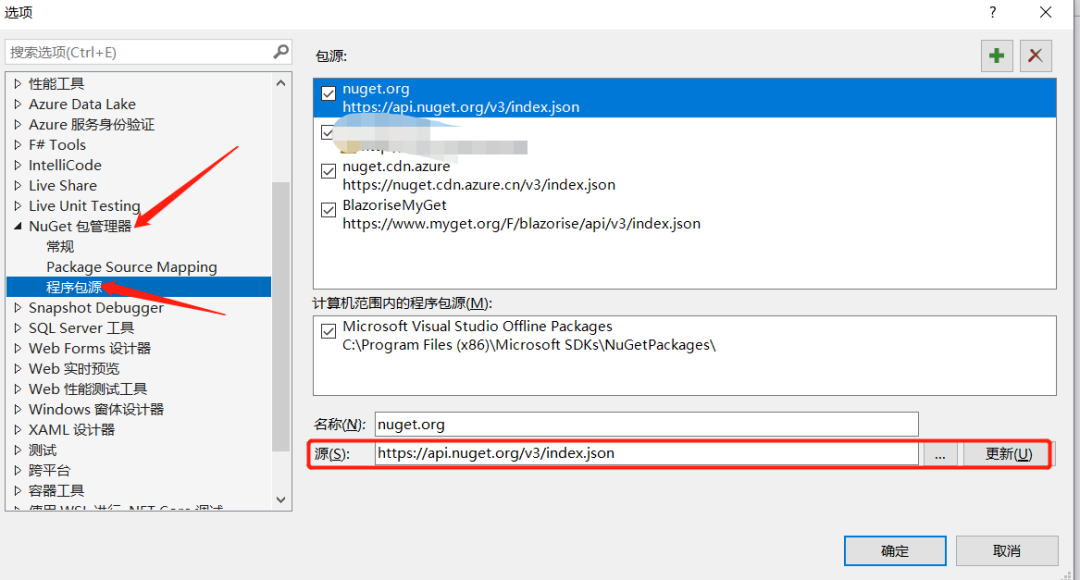Click the red X remove source icon
Screen dimensions: 1080x580
(1035, 56)
